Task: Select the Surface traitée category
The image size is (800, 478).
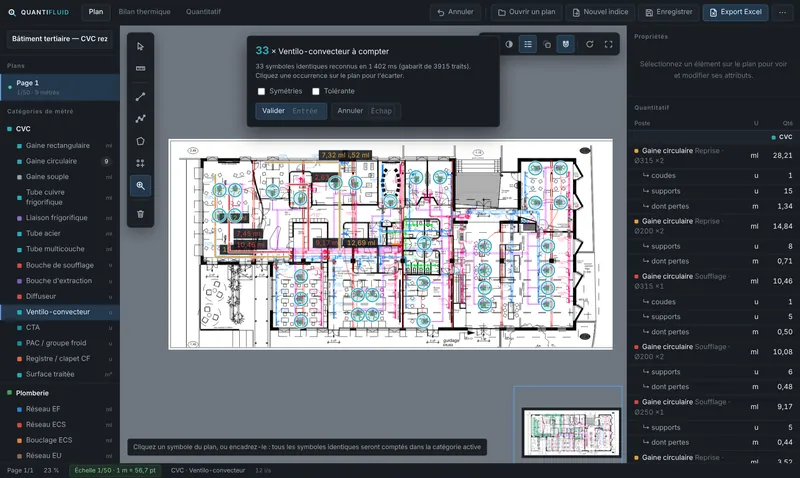Action: click(60, 374)
